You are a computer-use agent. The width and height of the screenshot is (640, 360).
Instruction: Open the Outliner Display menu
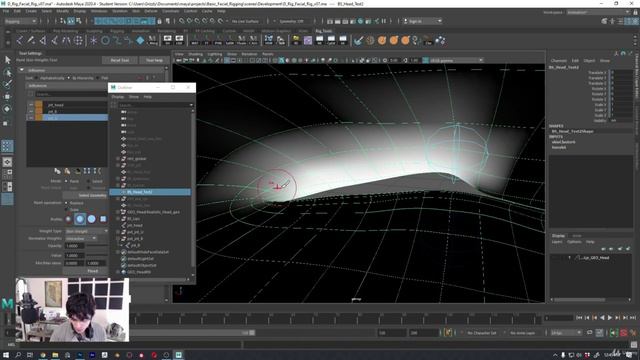click(x=118, y=97)
